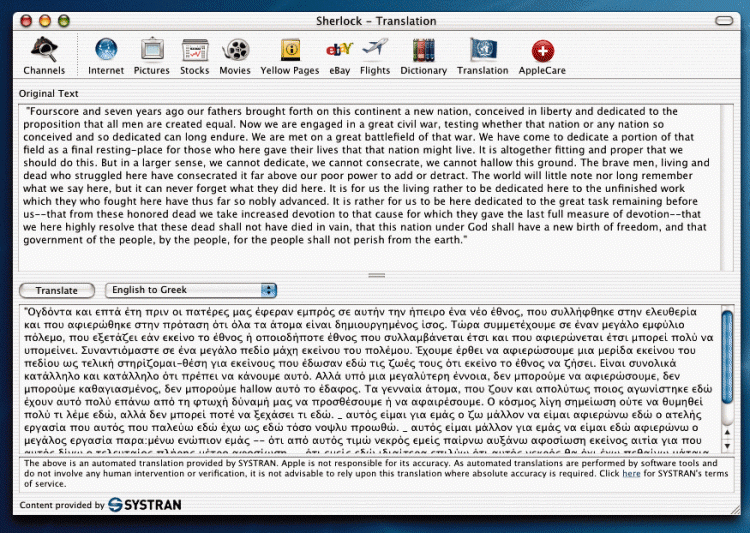This screenshot has height=533, width=750.
Task: Click the window resize grip corner
Action: pos(735,510)
